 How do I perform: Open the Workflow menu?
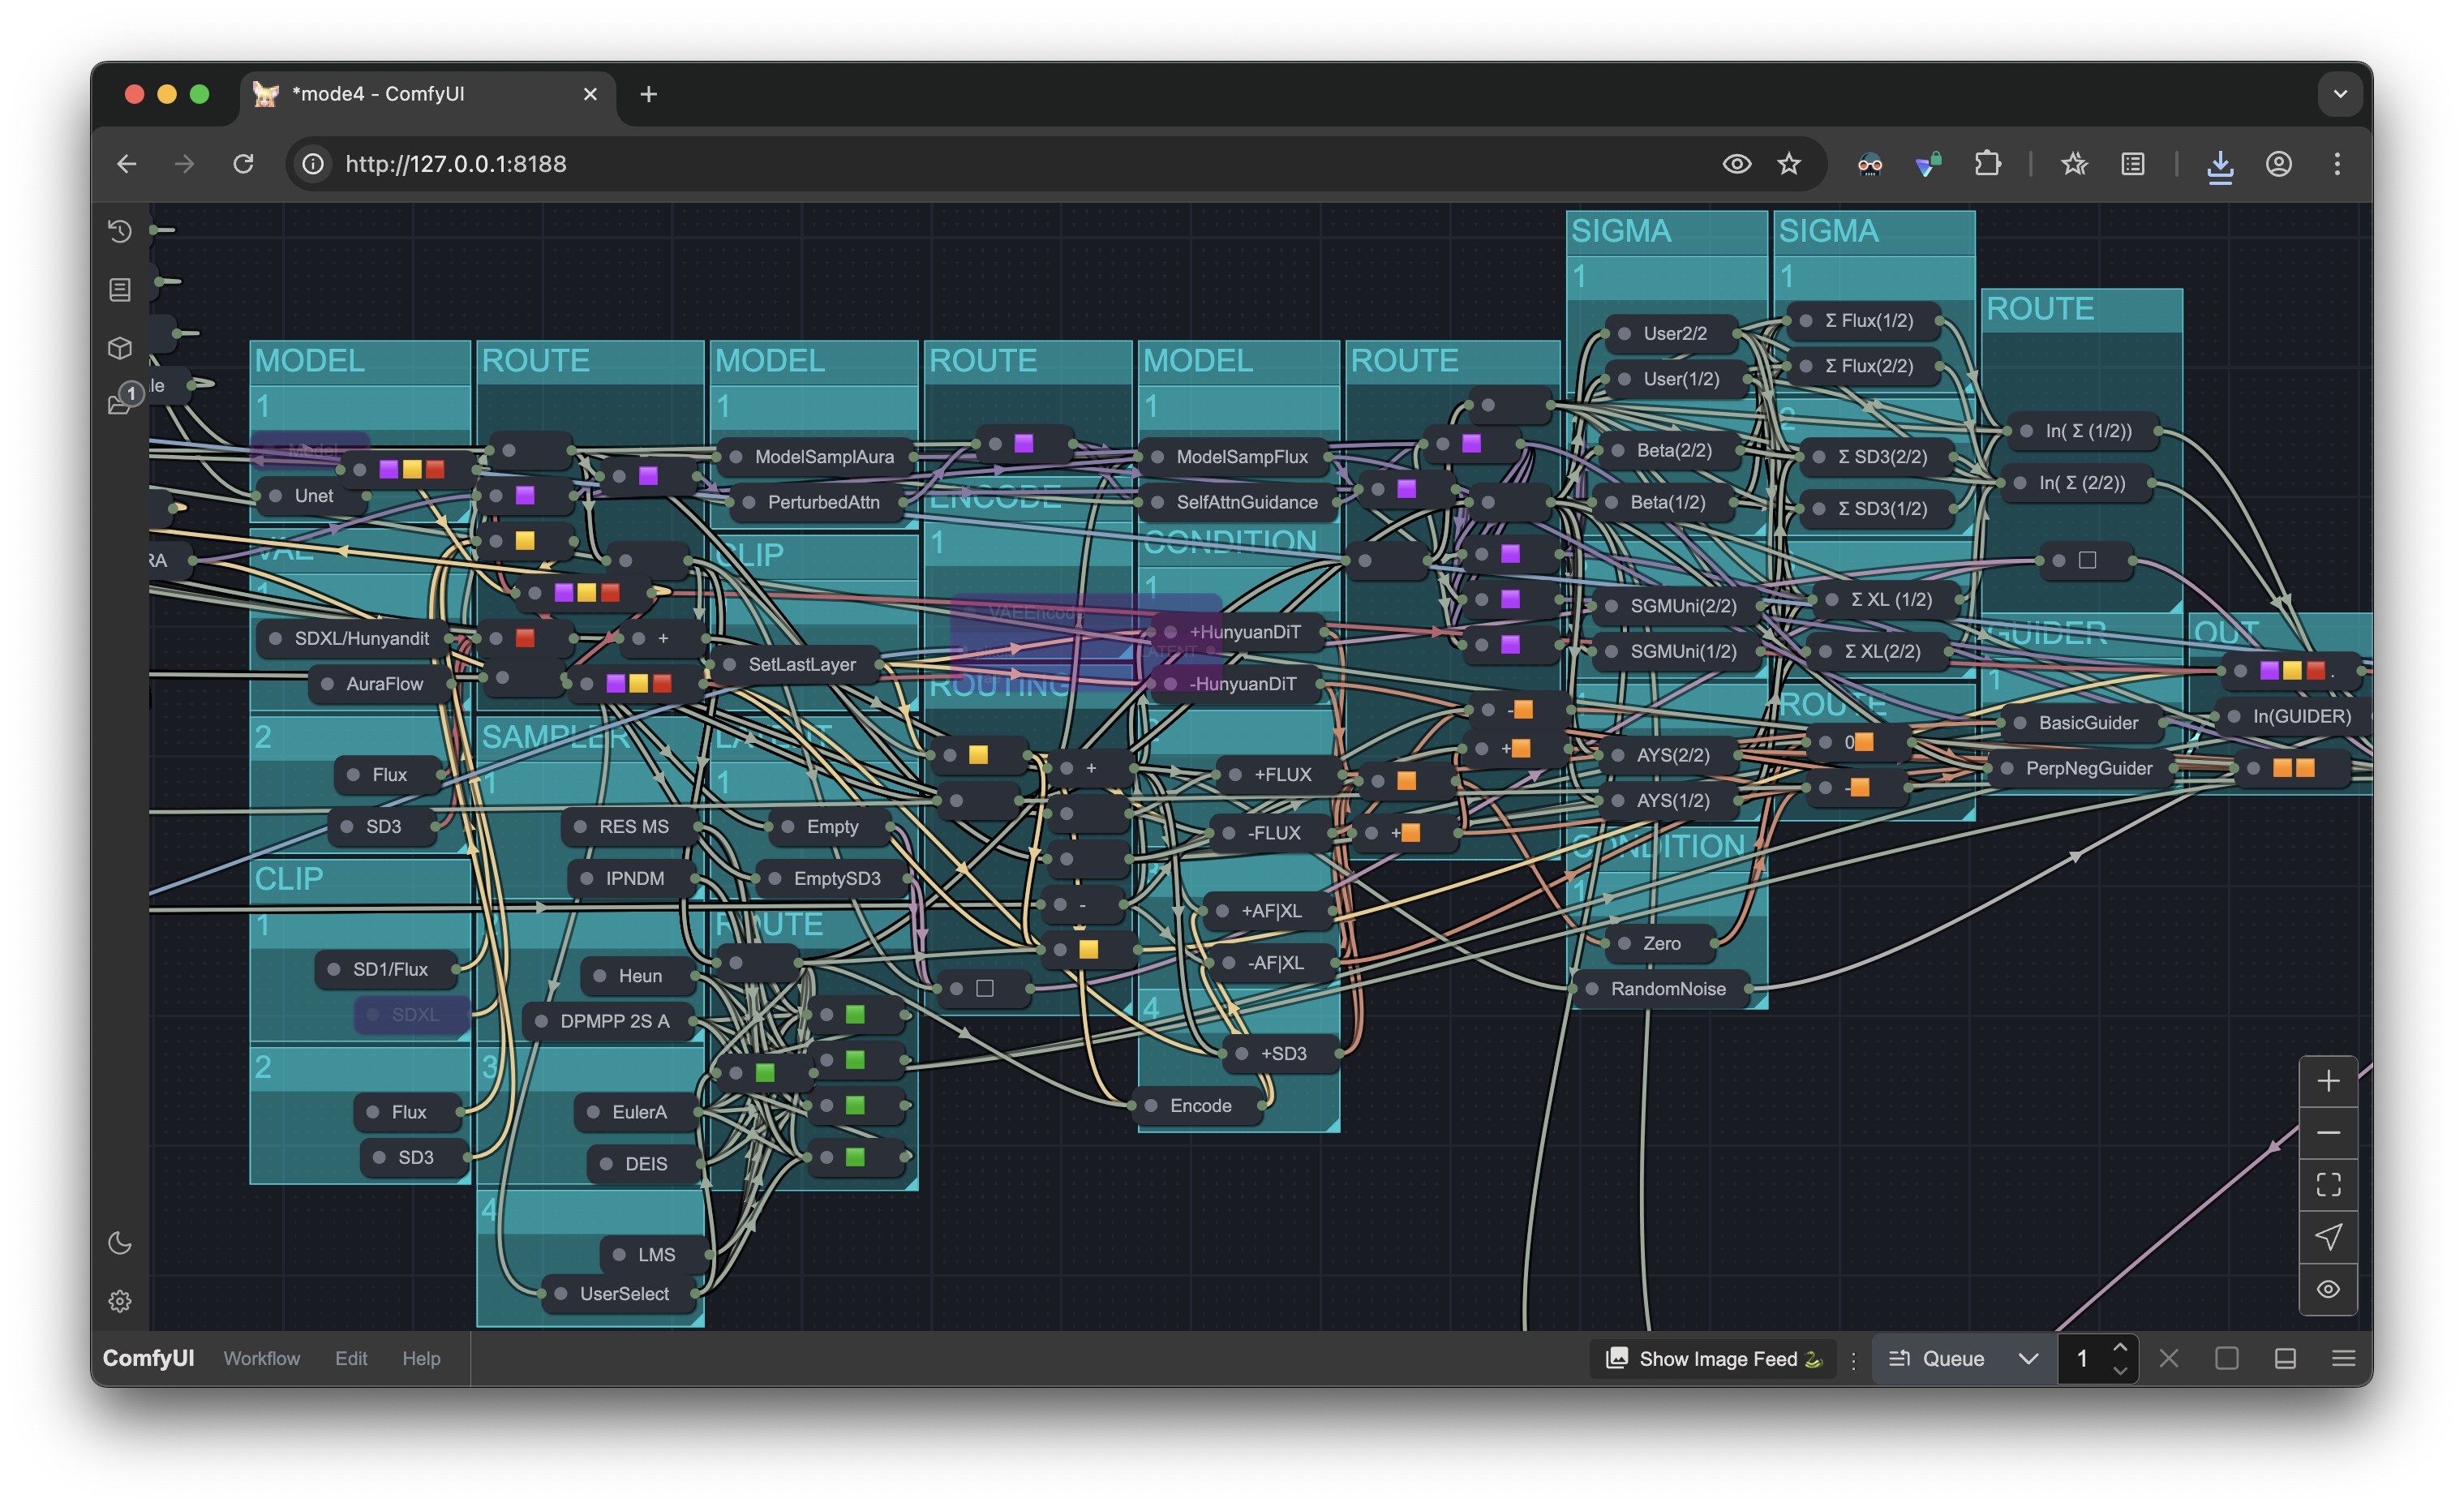[x=261, y=1358]
